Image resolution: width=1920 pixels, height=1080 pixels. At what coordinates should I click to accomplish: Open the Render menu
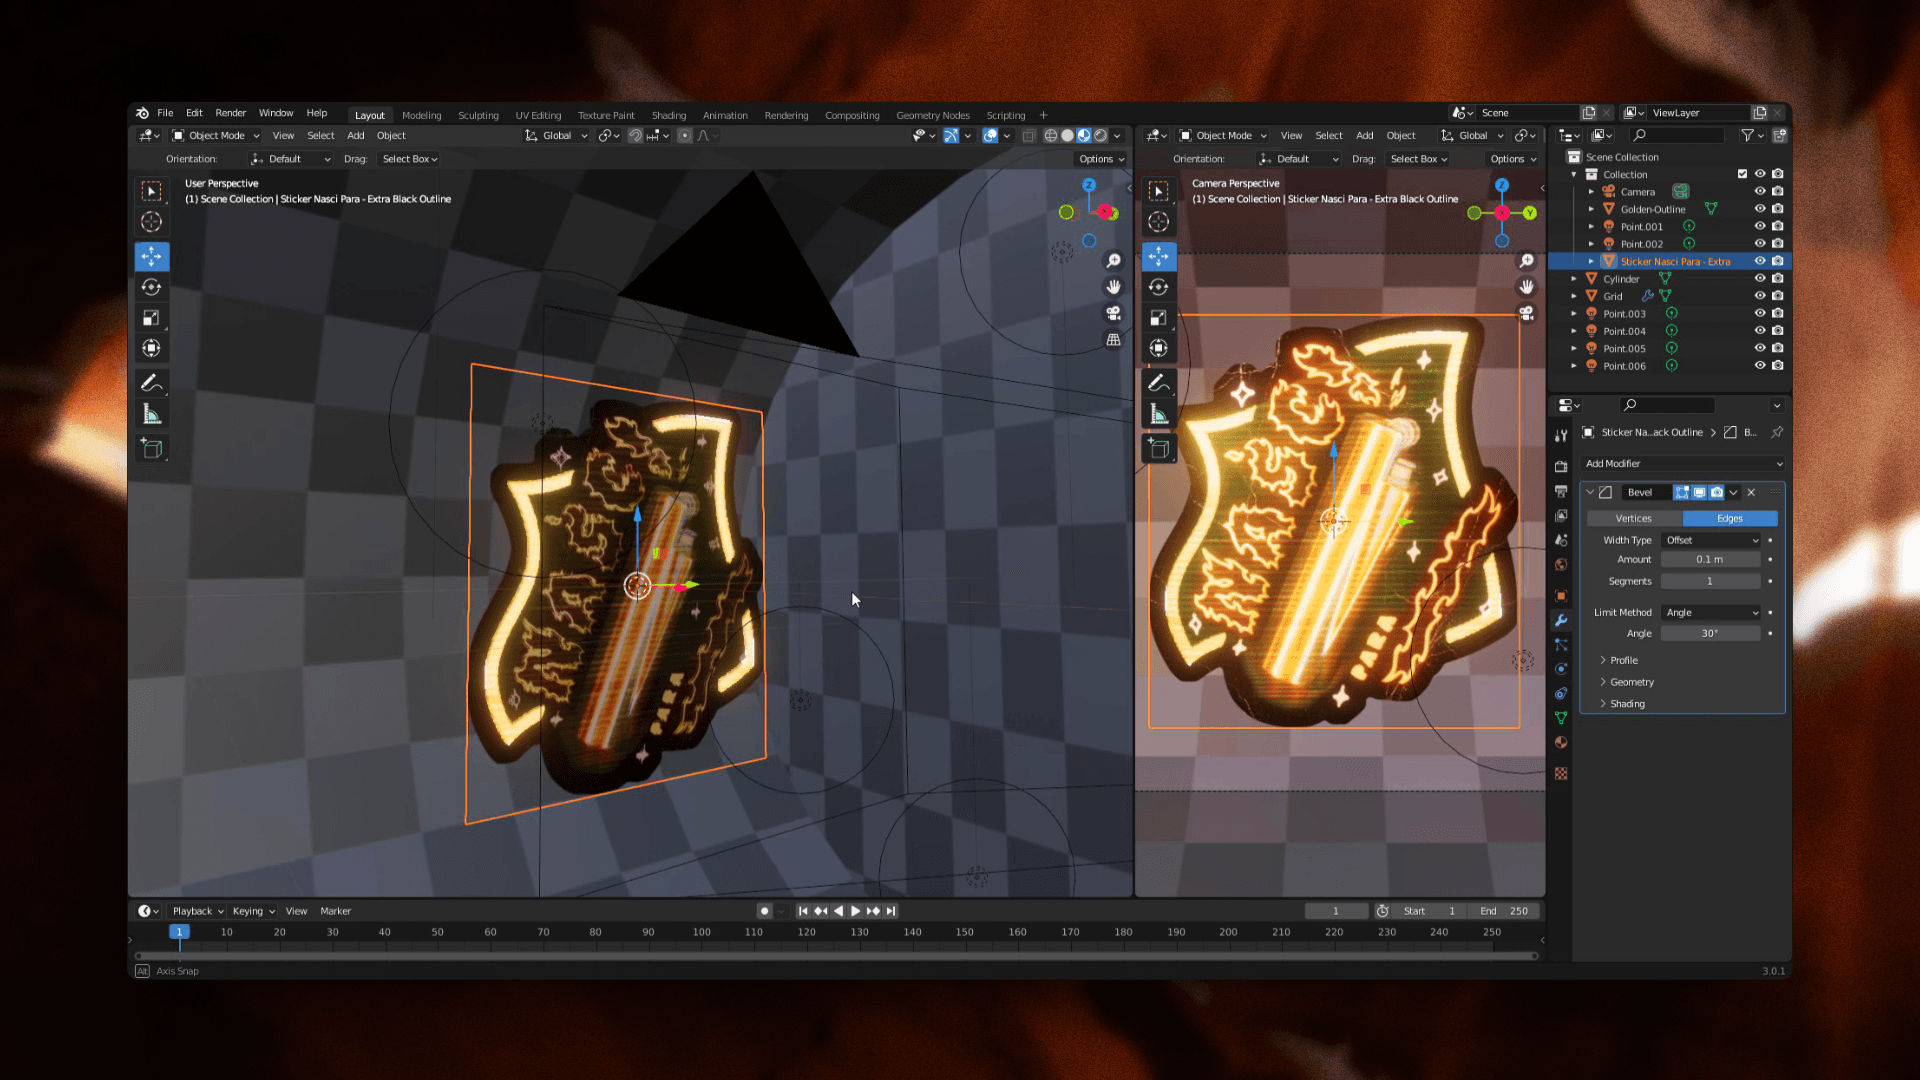230,113
